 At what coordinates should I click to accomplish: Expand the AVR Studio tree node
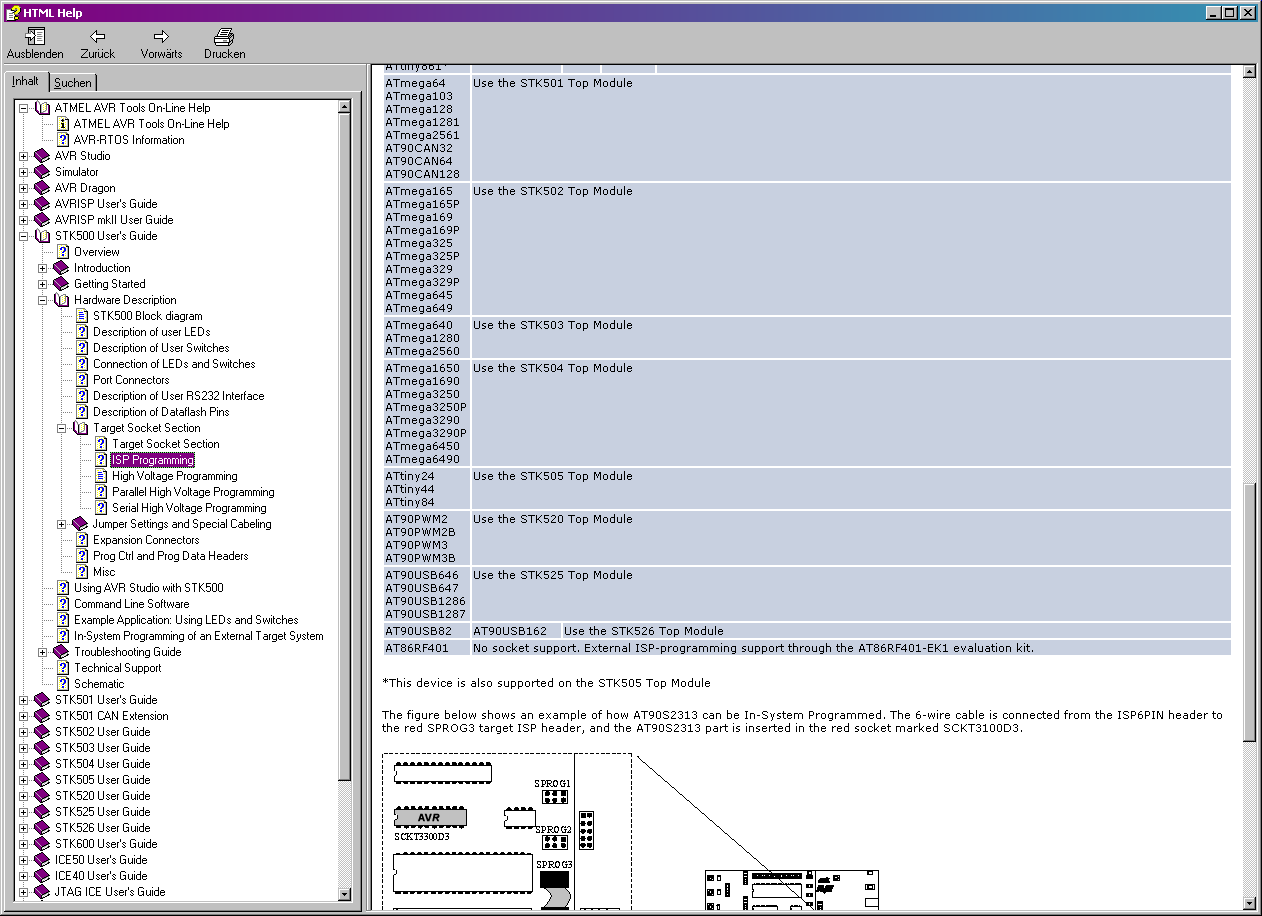(x=24, y=156)
